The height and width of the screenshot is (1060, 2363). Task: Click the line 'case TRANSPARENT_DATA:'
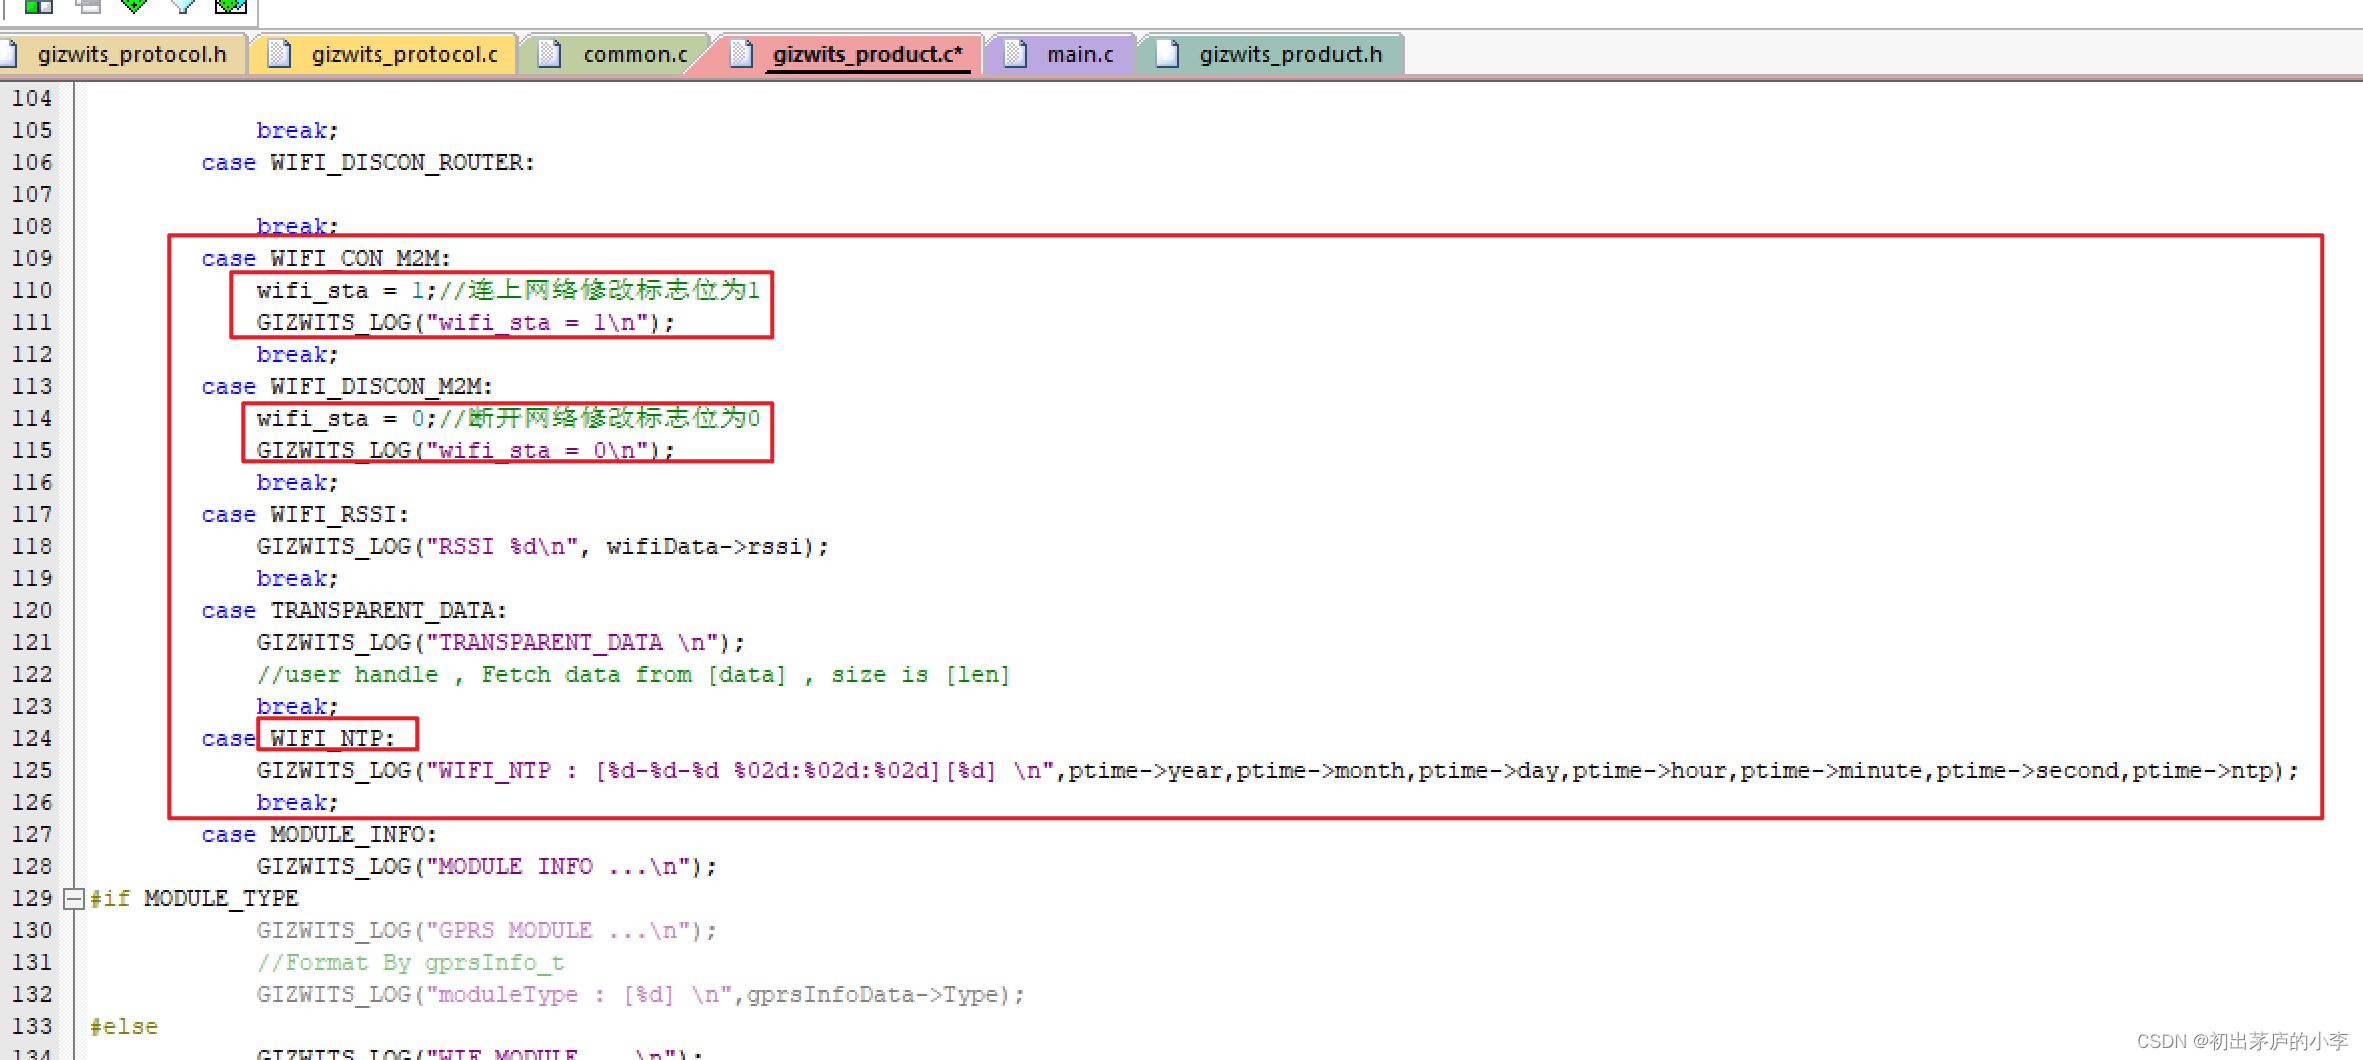point(354,610)
